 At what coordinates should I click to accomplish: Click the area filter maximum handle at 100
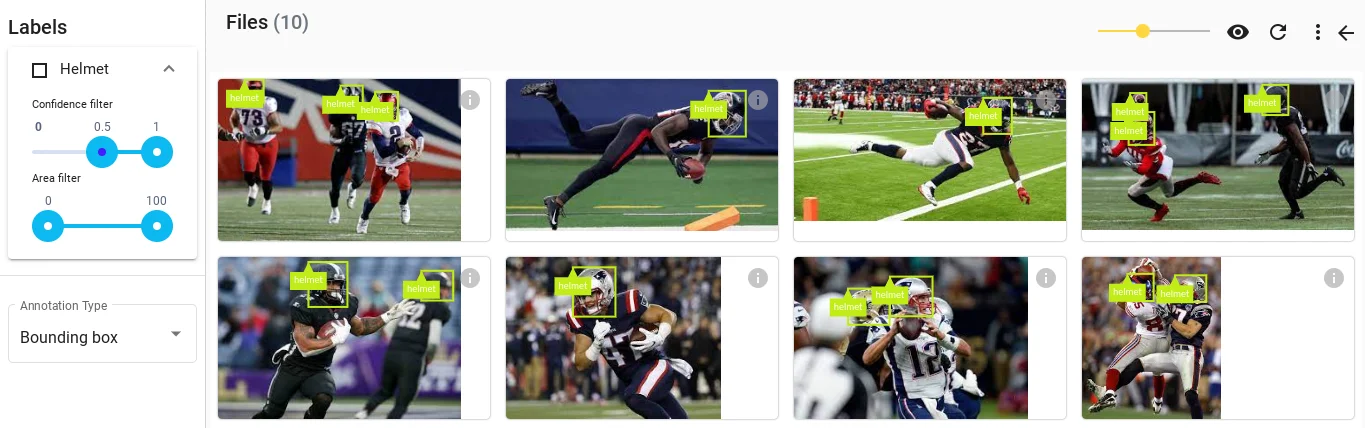click(157, 227)
